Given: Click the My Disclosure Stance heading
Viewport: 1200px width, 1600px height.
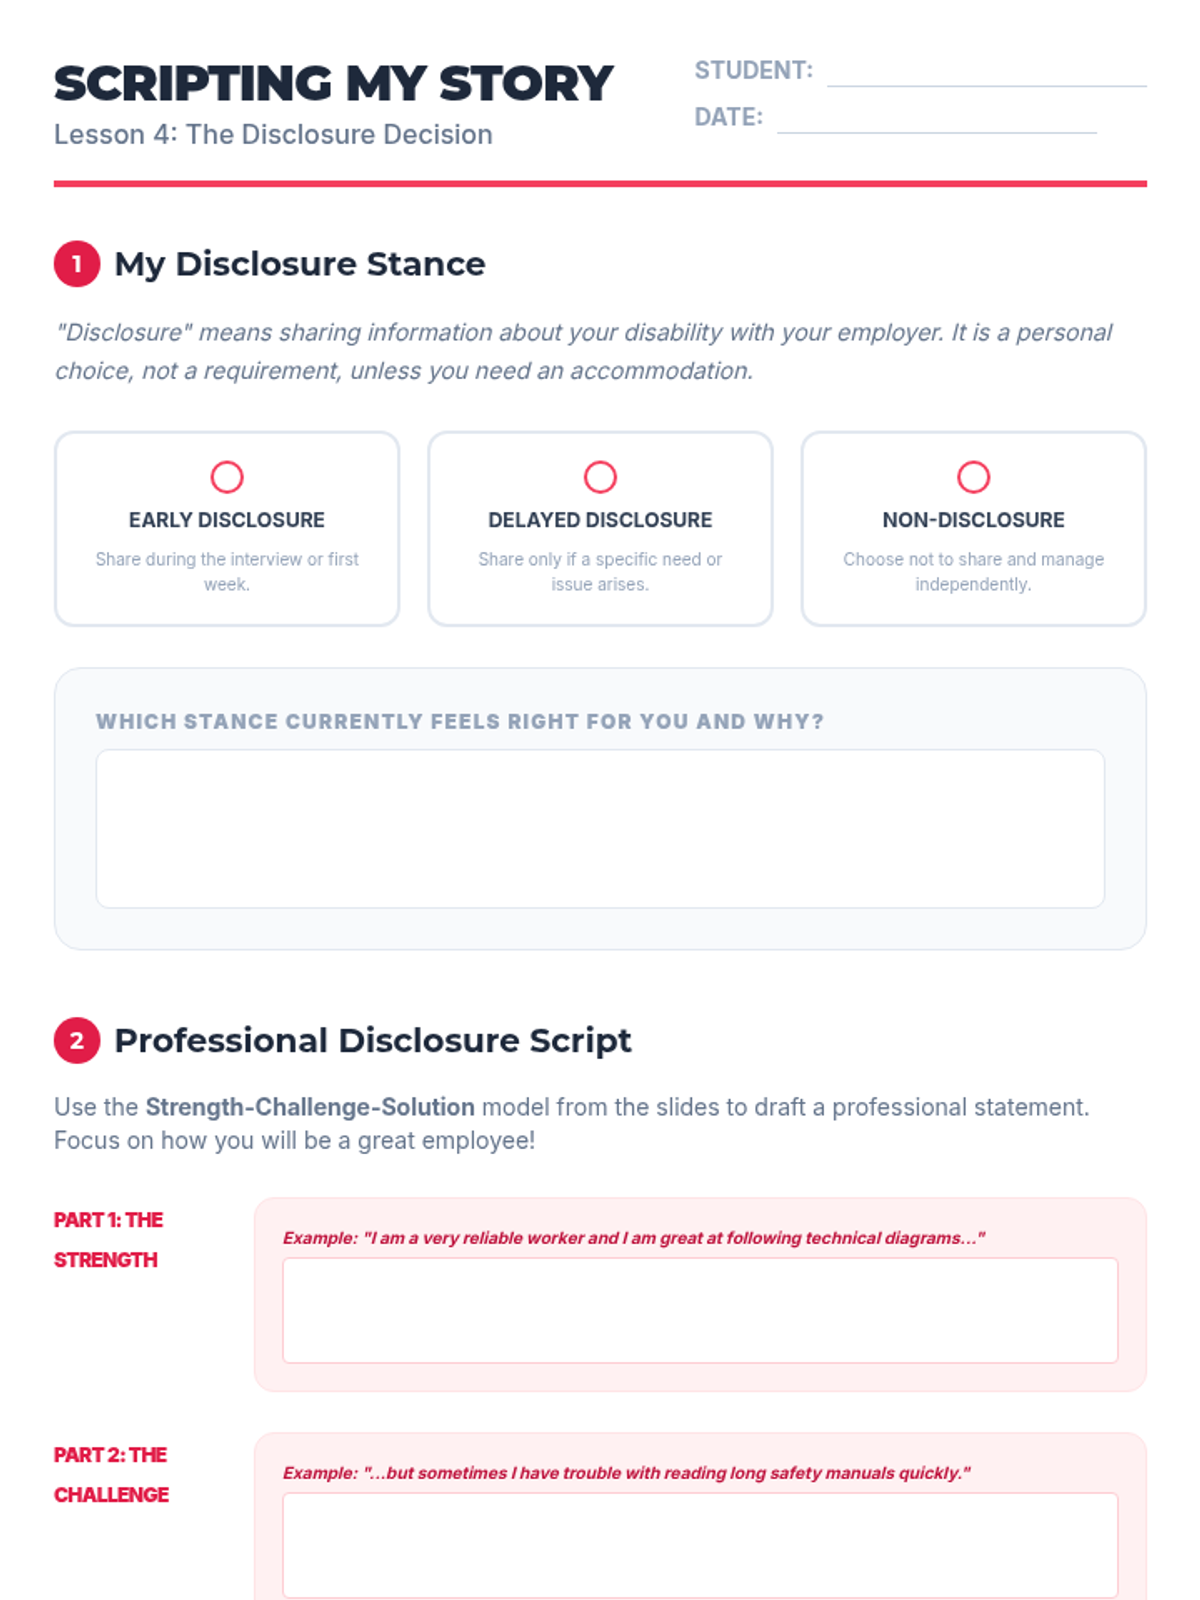Looking at the screenshot, I should click(300, 264).
